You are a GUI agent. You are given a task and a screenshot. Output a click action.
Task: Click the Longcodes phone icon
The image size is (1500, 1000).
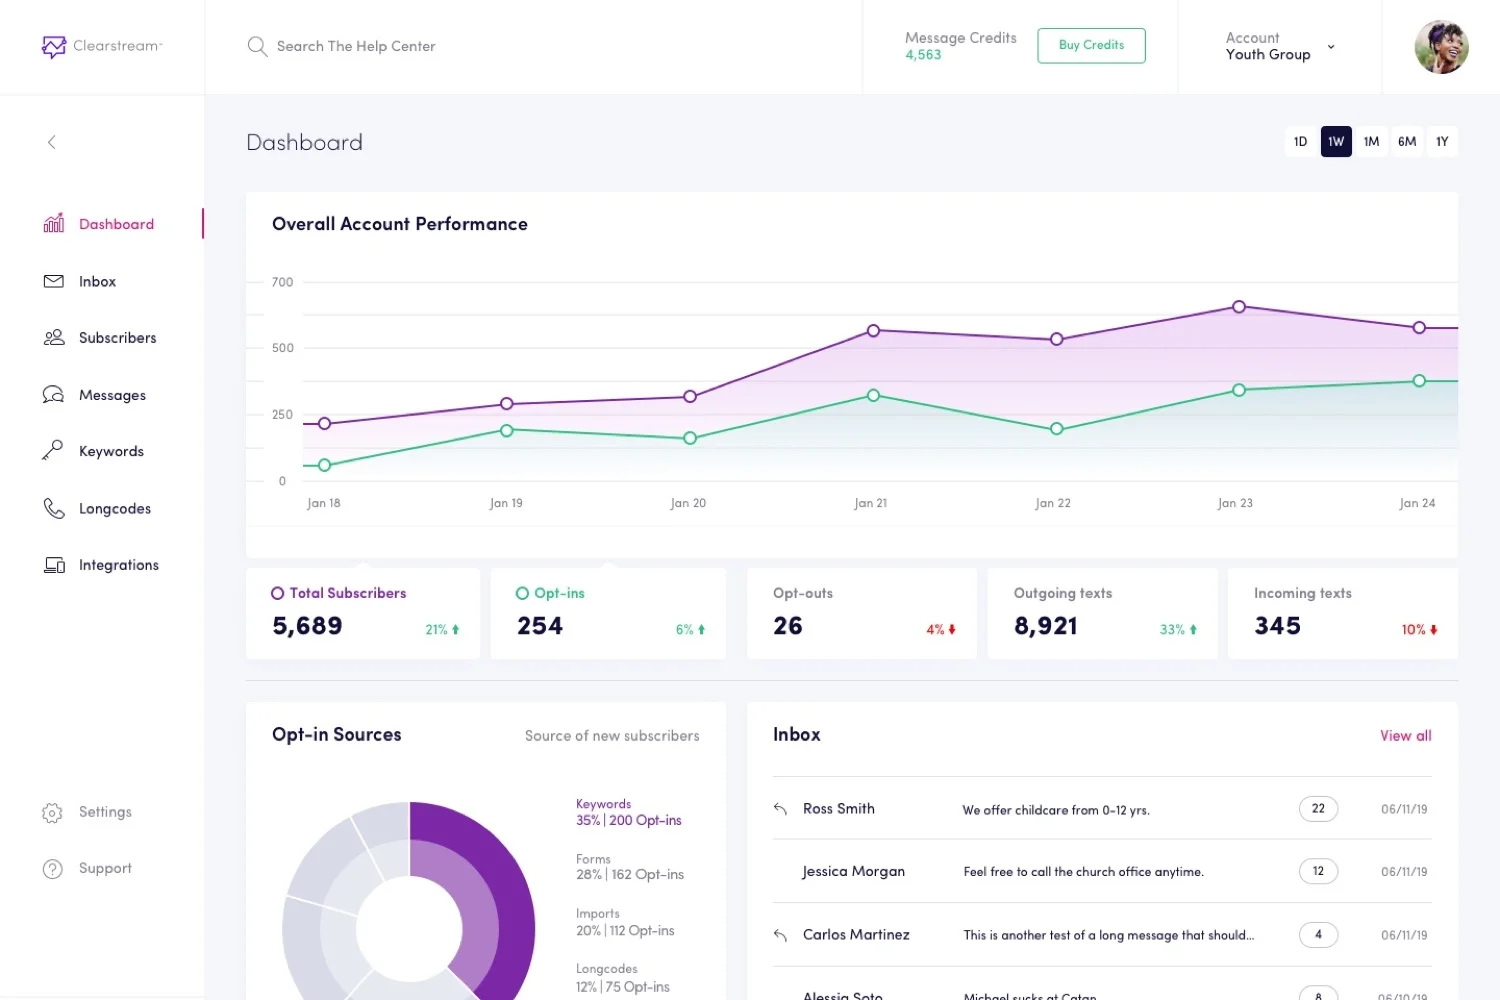click(x=54, y=508)
